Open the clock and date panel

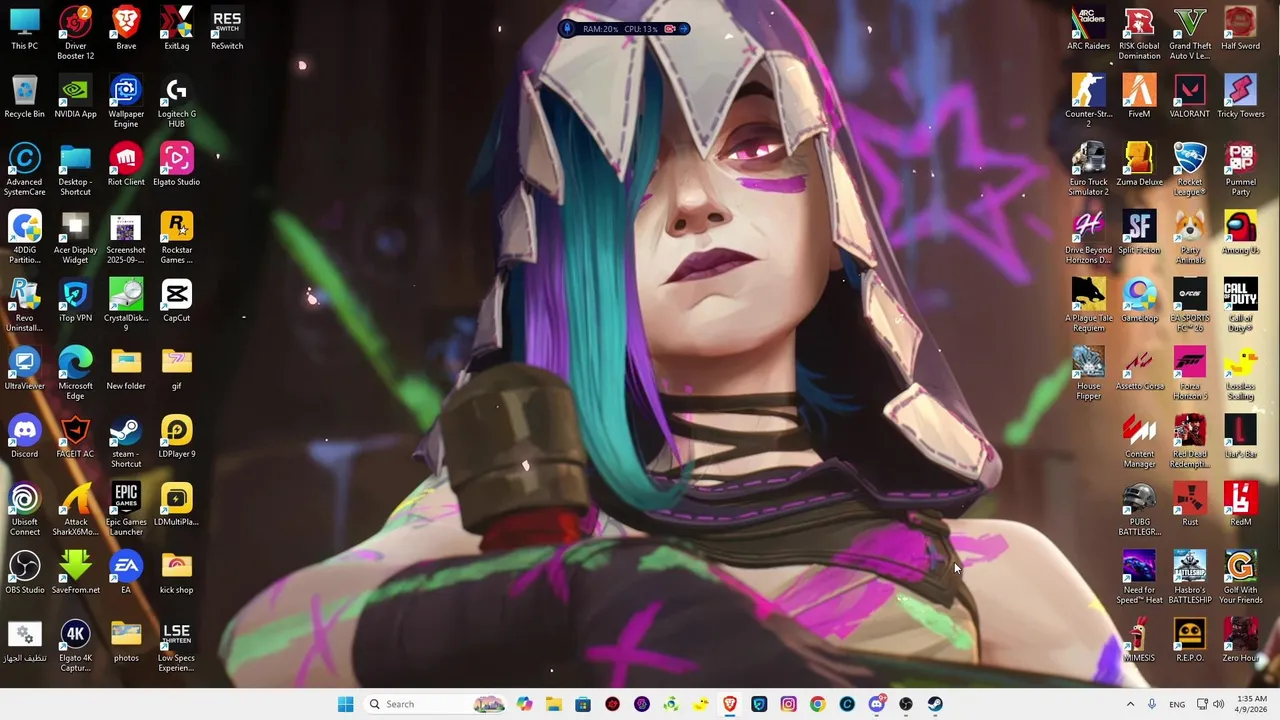1252,704
